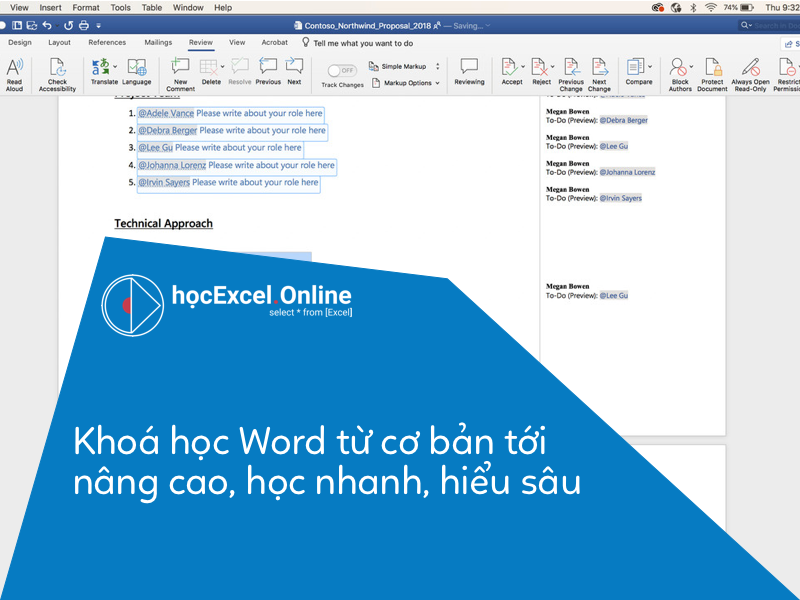Switch to the Layout tab
This screenshot has width=800, height=600.
coord(59,42)
